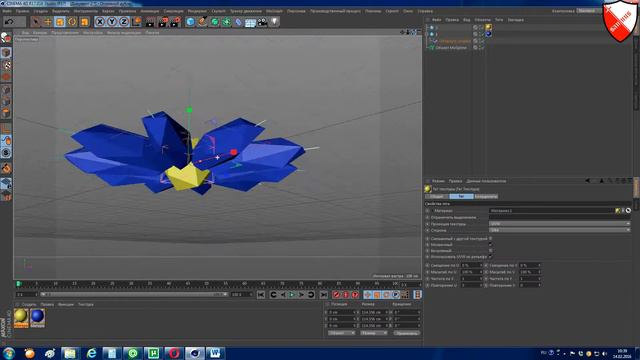Add a Cube primitive from the toolbar
The width and height of the screenshot is (640, 360).
pos(190,22)
